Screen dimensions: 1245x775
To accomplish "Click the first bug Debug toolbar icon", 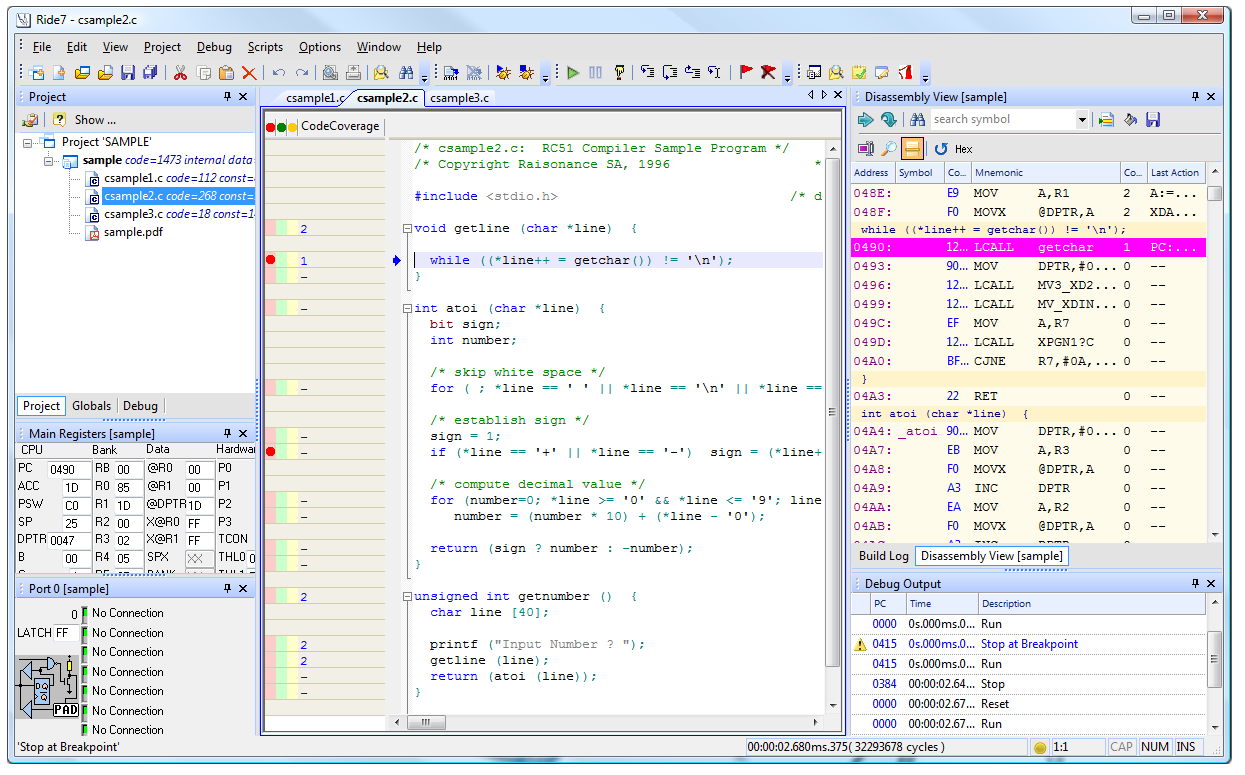I will point(503,72).
